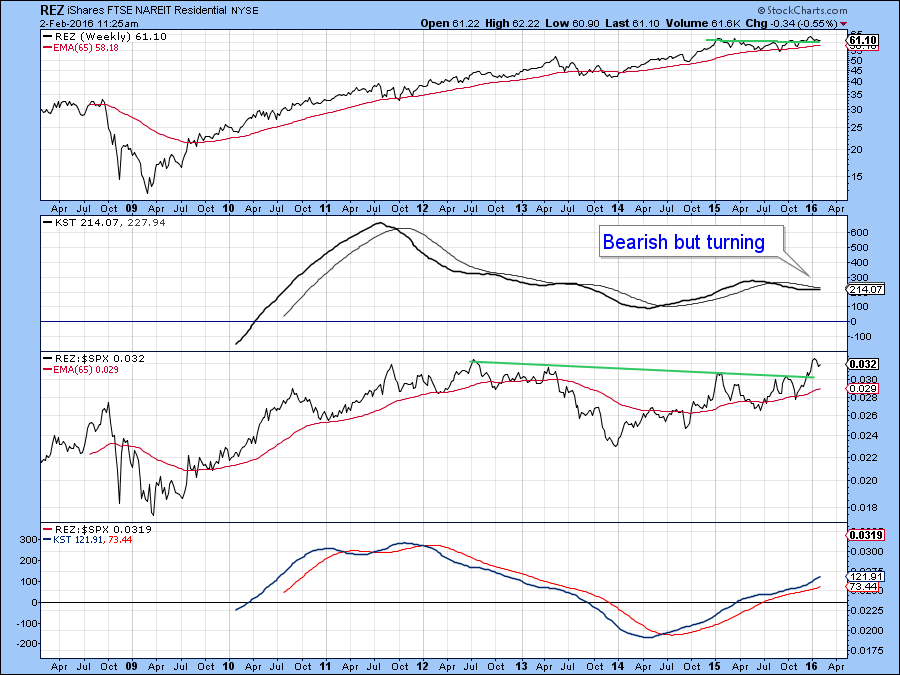Click the EMA(65) 58.18 legend entry
This screenshot has height=675, width=900.
point(81,48)
